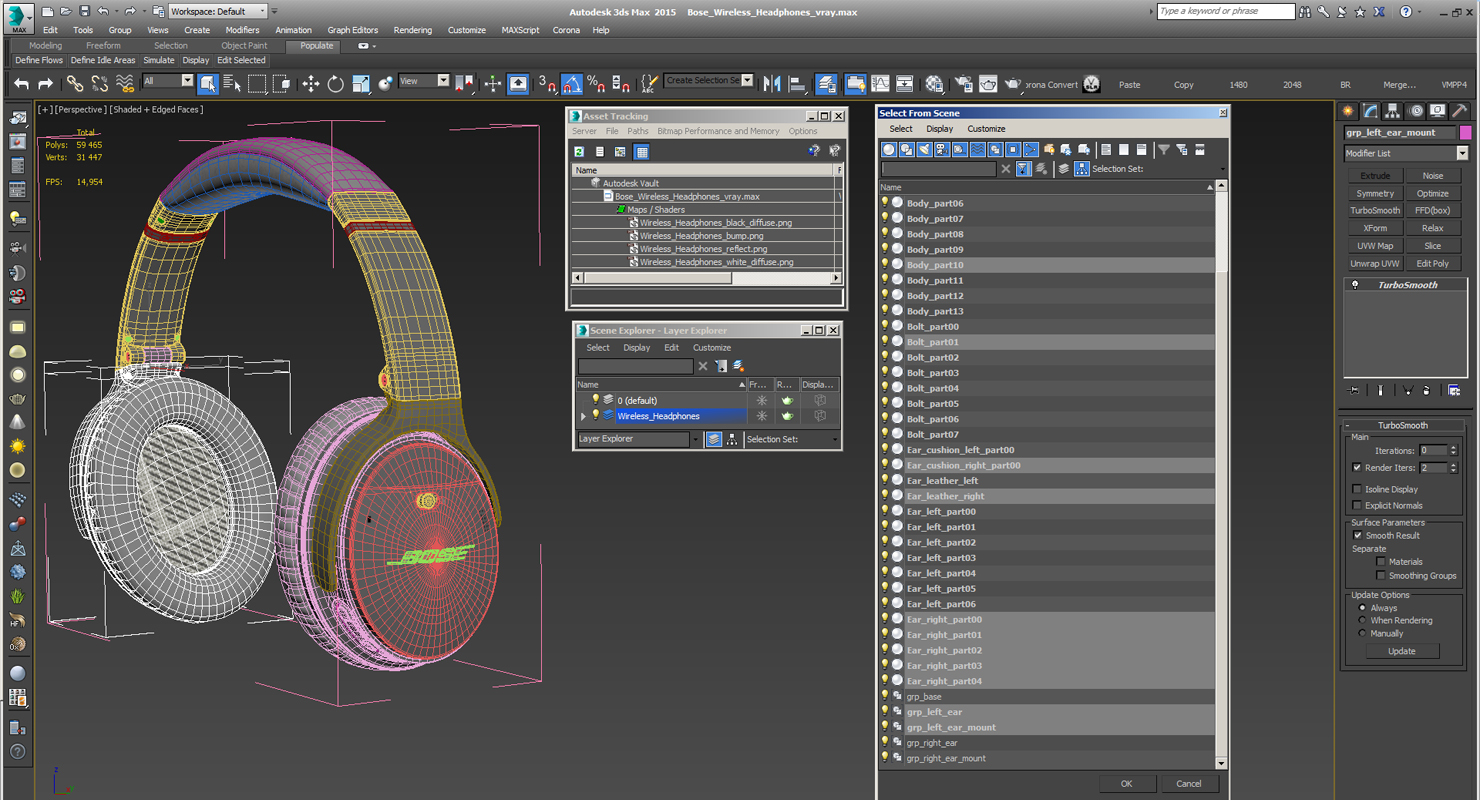Screen dimensions: 1480x800
Task: Open Render Setup teapot icon
Action: (963, 84)
